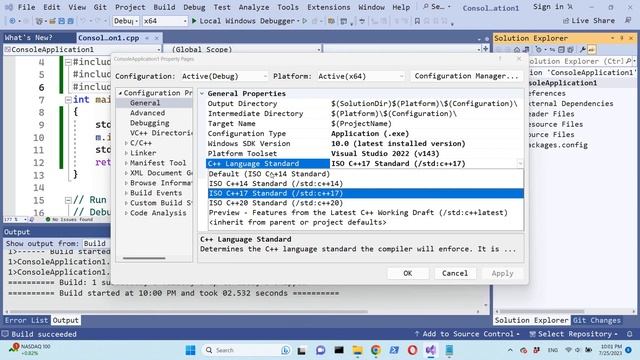Expand the C/C++ property node
This screenshot has width=640, height=360.
coord(127,143)
